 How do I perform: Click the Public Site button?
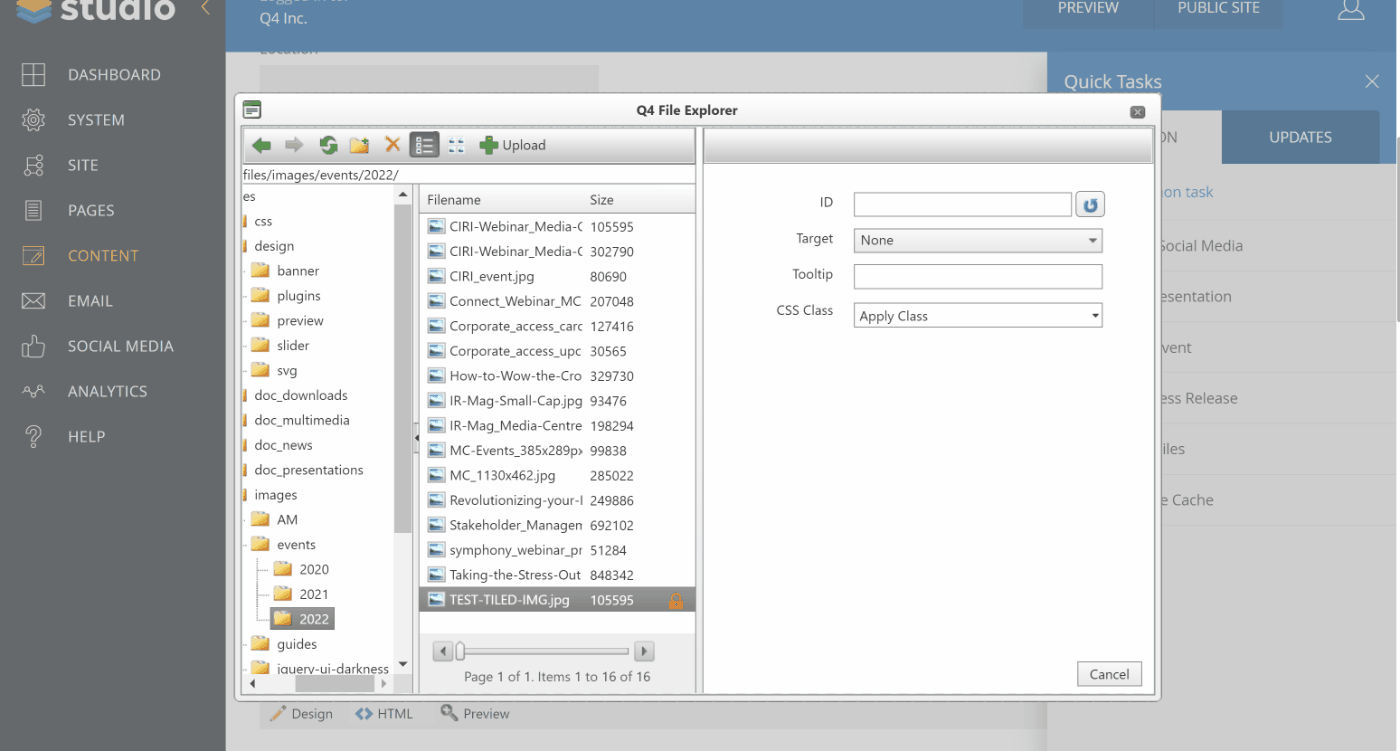tap(1218, 9)
